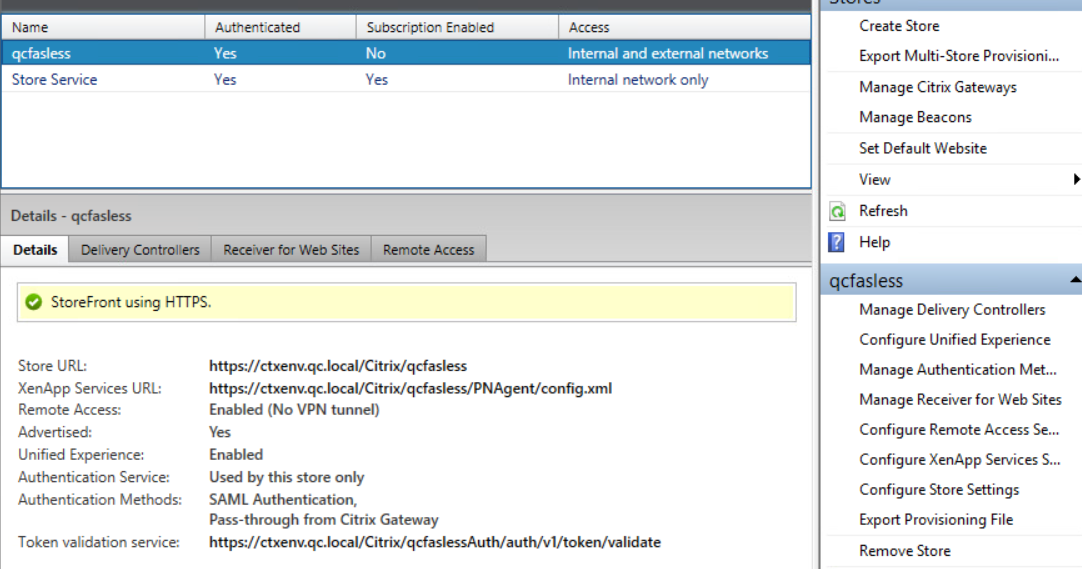The width and height of the screenshot is (1082, 569).
Task: Open Create Store action
Action: click(899, 26)
